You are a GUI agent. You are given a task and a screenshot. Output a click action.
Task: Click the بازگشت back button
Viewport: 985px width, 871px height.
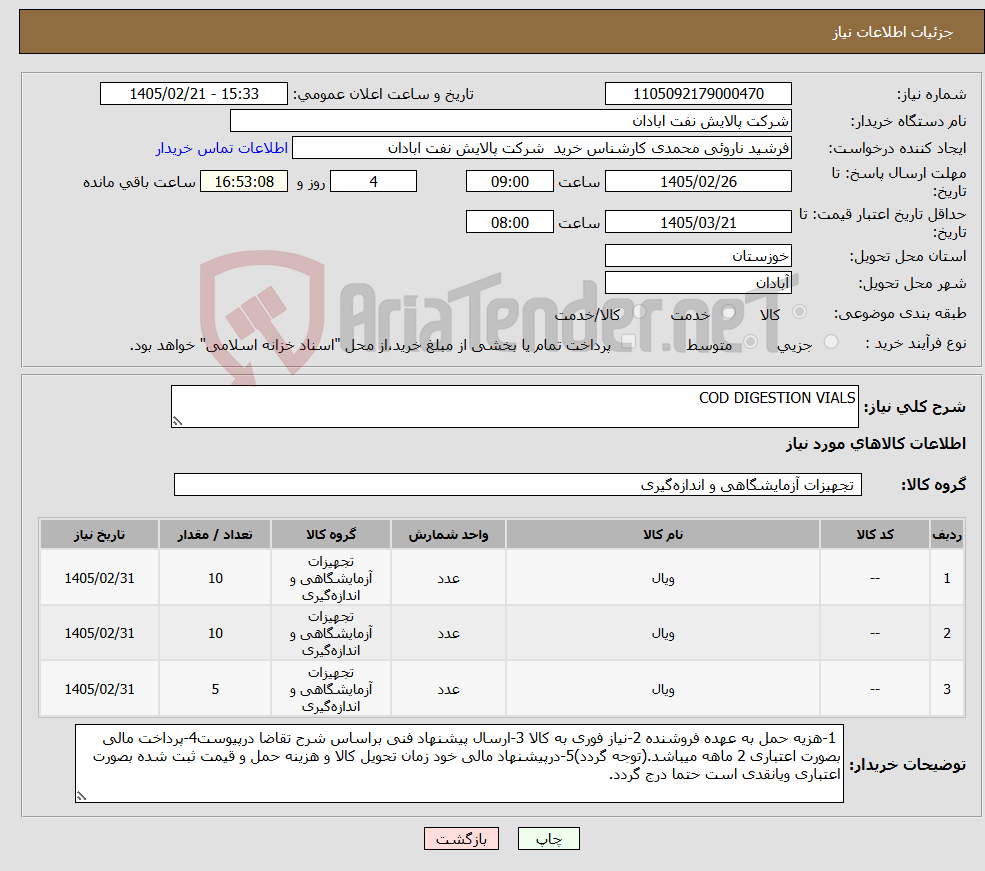[461, 839]
